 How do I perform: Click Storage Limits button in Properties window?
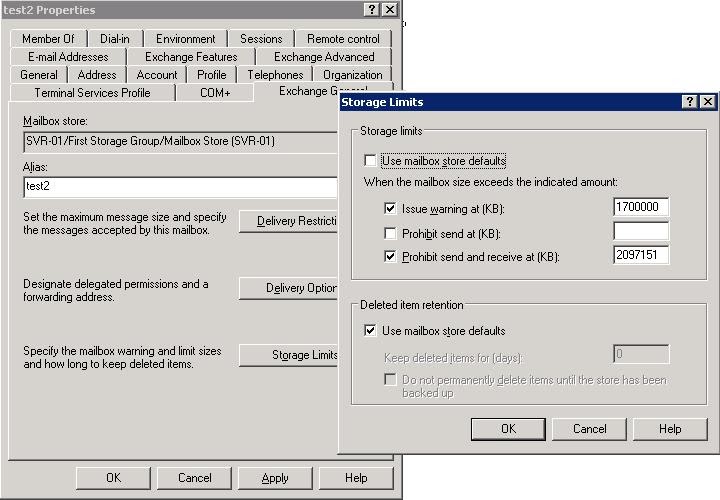[x=288, y=355]
